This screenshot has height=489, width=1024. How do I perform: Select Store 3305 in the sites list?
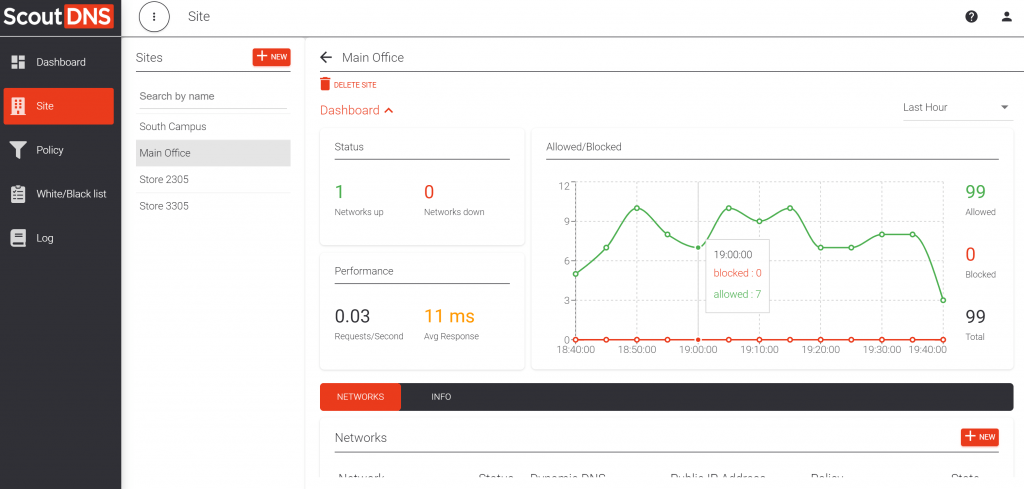click(x=213, y=206)
